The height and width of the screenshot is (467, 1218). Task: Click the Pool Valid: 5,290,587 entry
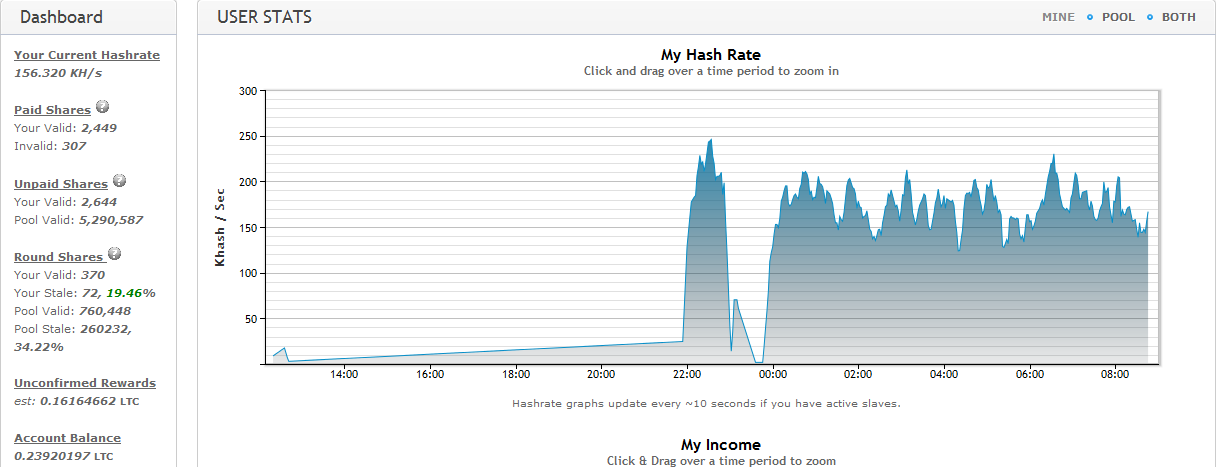coord(79,220)
